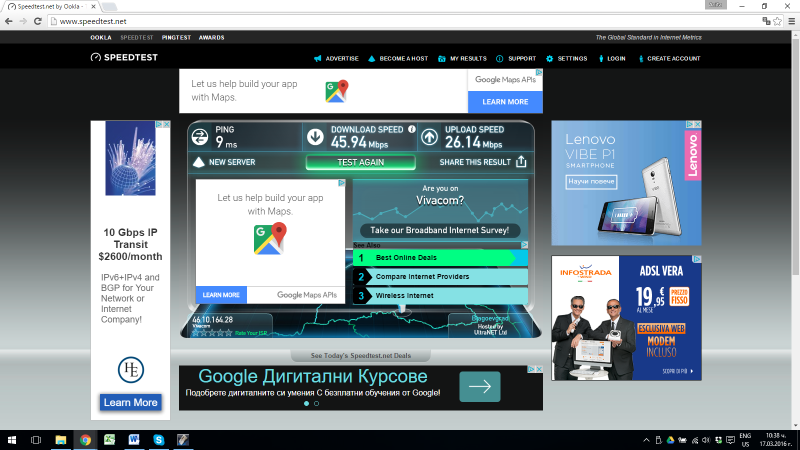Click the Become a Host icon
This screenshot has height=450, width=800.
click(371, 59)
